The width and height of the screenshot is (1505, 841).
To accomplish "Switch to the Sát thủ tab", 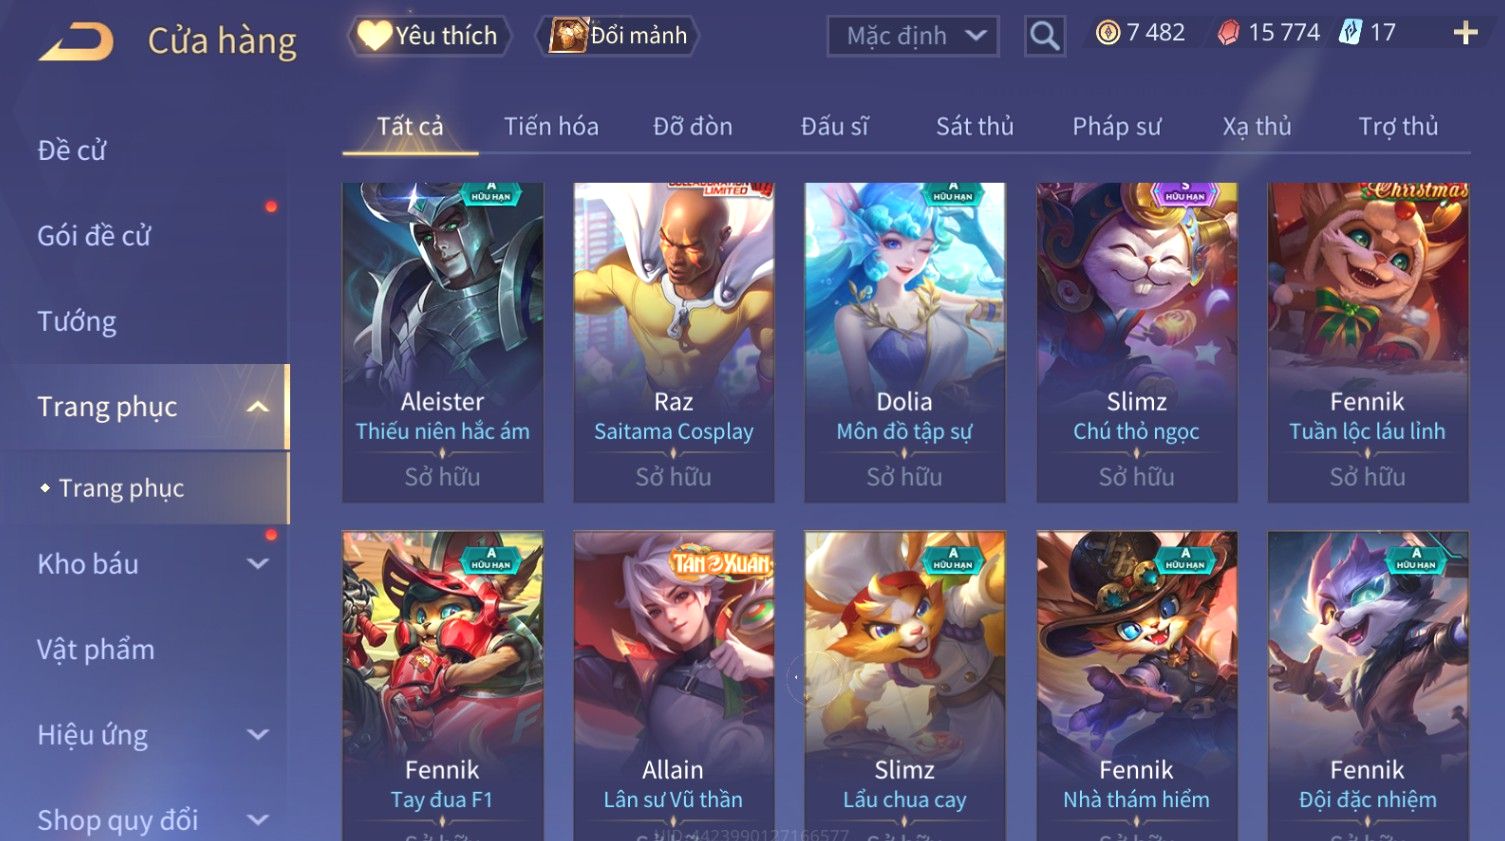I will click(975, 127).
